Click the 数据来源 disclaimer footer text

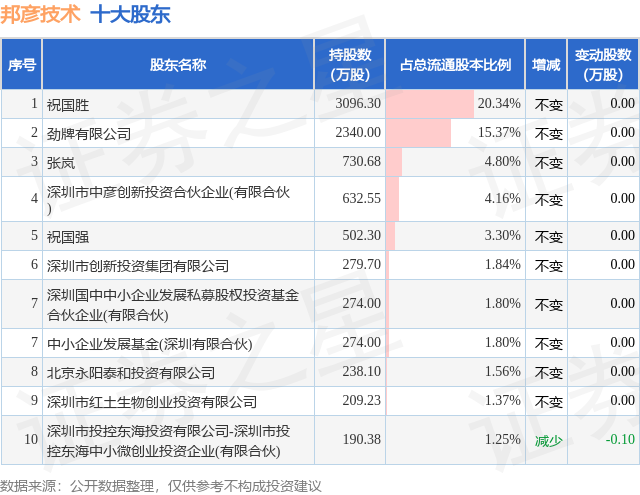pos(160,486)
